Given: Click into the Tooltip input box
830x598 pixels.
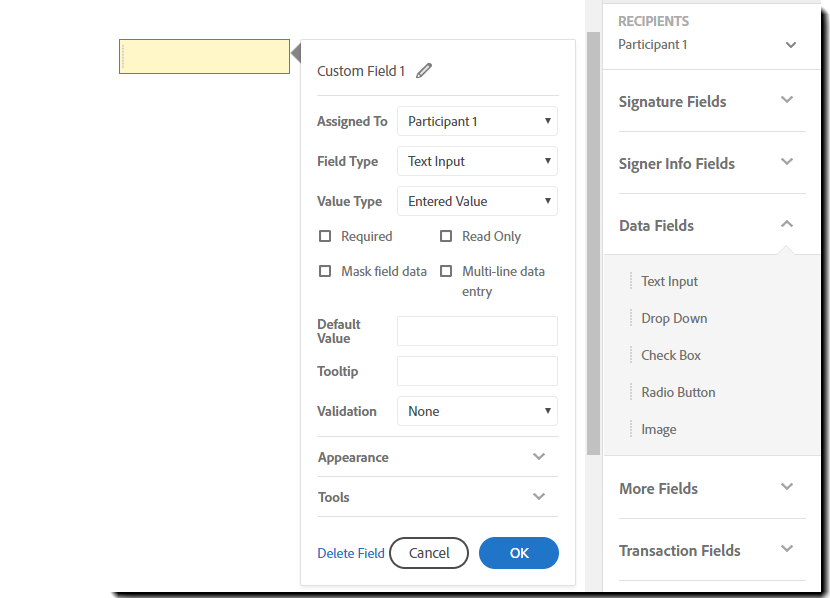Looking at the screenshot, I should pyautogui.click(x=477, y=371).
